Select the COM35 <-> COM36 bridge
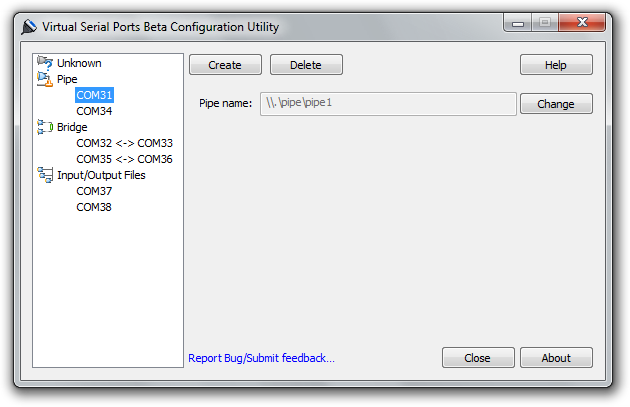The image size is (630, 407). [124, 159]
